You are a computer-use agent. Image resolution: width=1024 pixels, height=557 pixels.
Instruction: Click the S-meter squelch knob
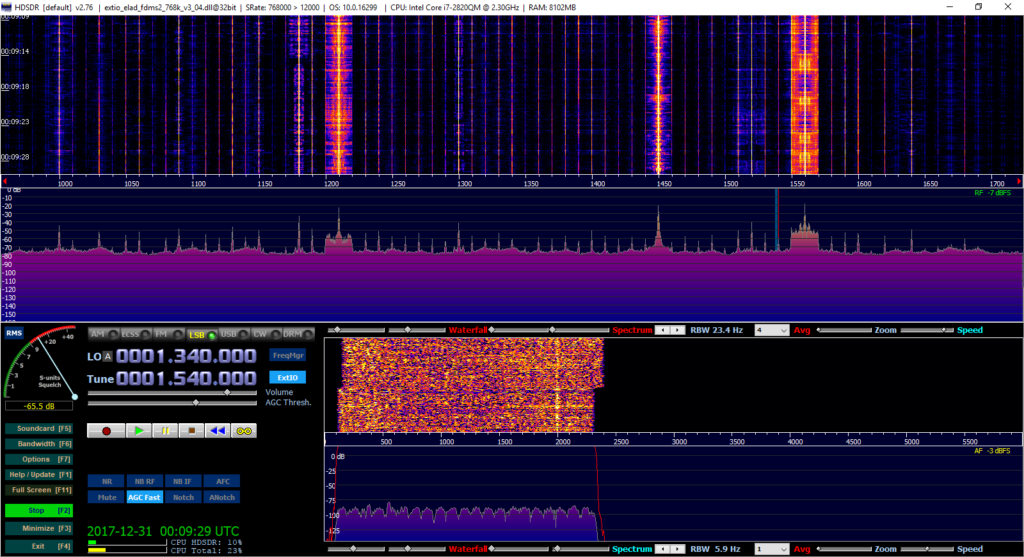click(x=75, y=396)
